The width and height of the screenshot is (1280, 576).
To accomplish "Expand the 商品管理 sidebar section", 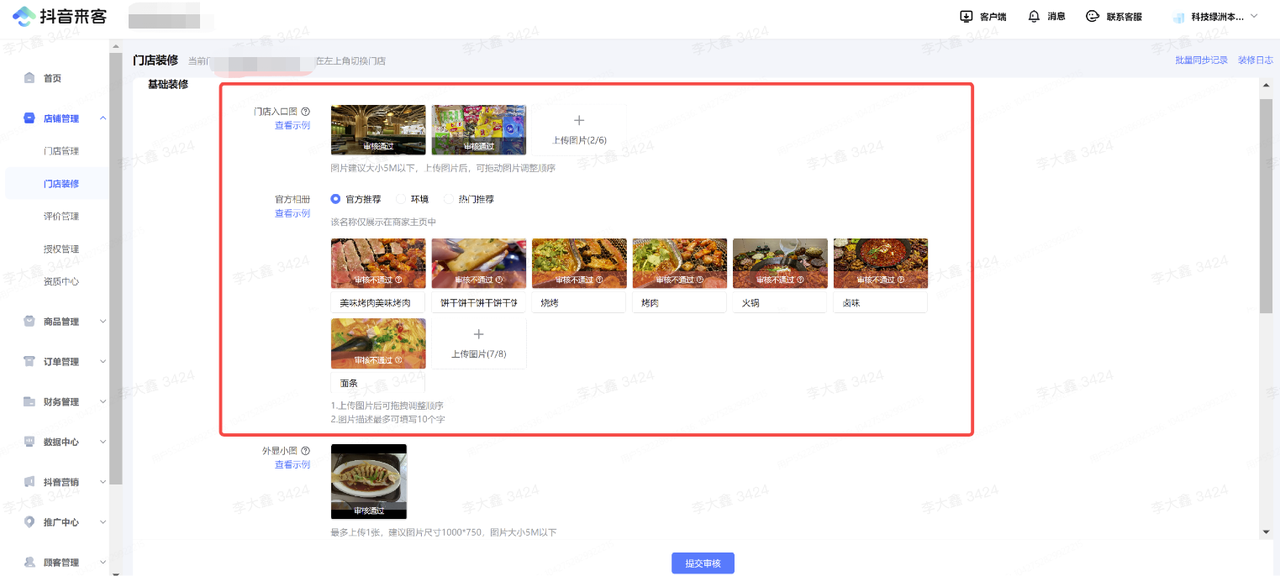I will click(103, 322).
